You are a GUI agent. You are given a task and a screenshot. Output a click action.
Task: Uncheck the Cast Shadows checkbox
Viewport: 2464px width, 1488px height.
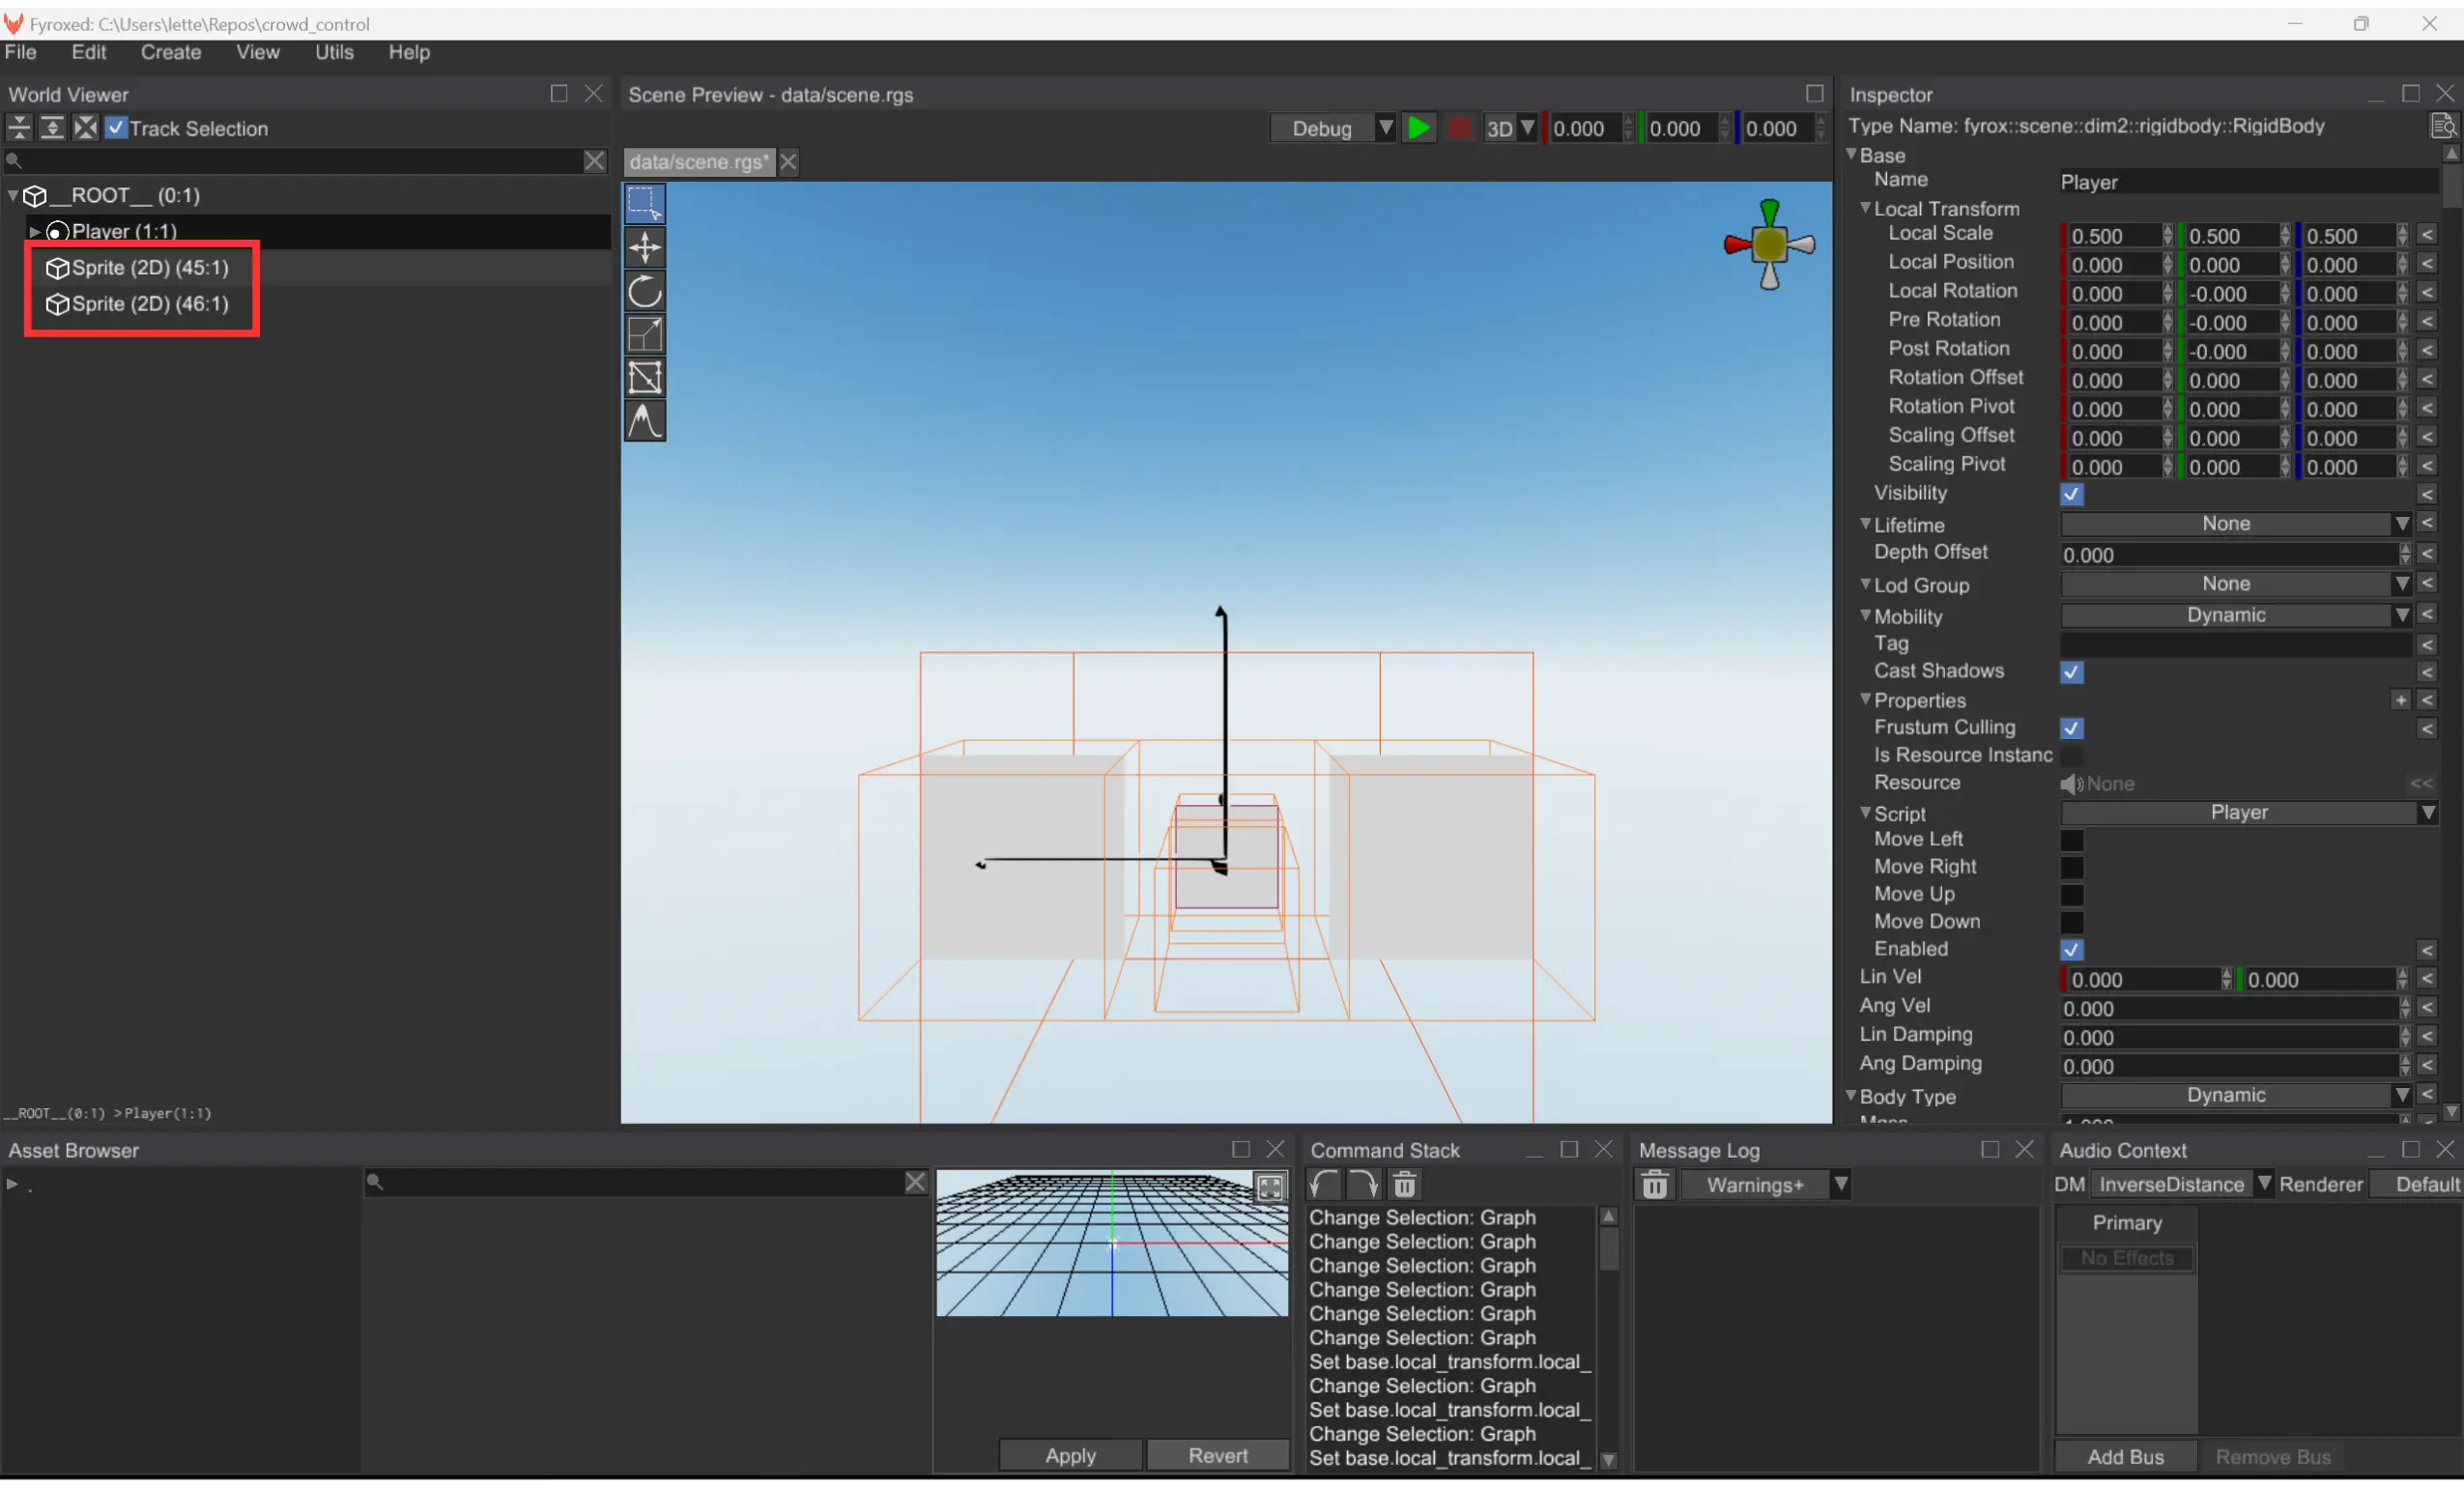[2071, 672]
